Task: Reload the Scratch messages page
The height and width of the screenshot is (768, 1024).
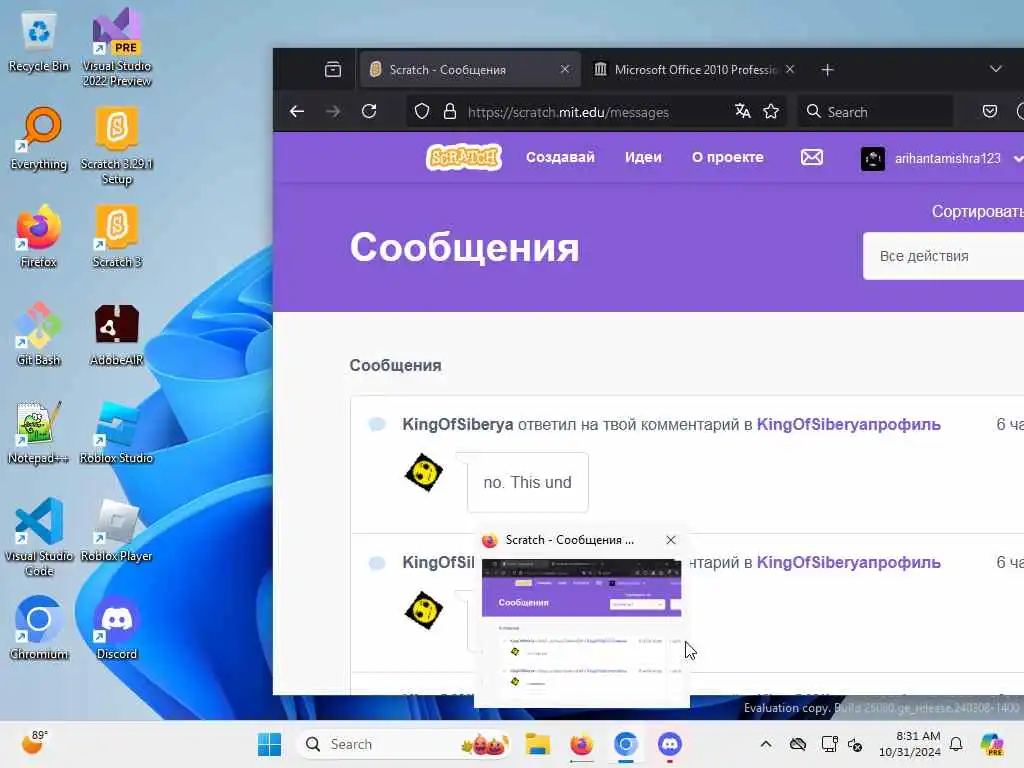Action: coord(369,112)
